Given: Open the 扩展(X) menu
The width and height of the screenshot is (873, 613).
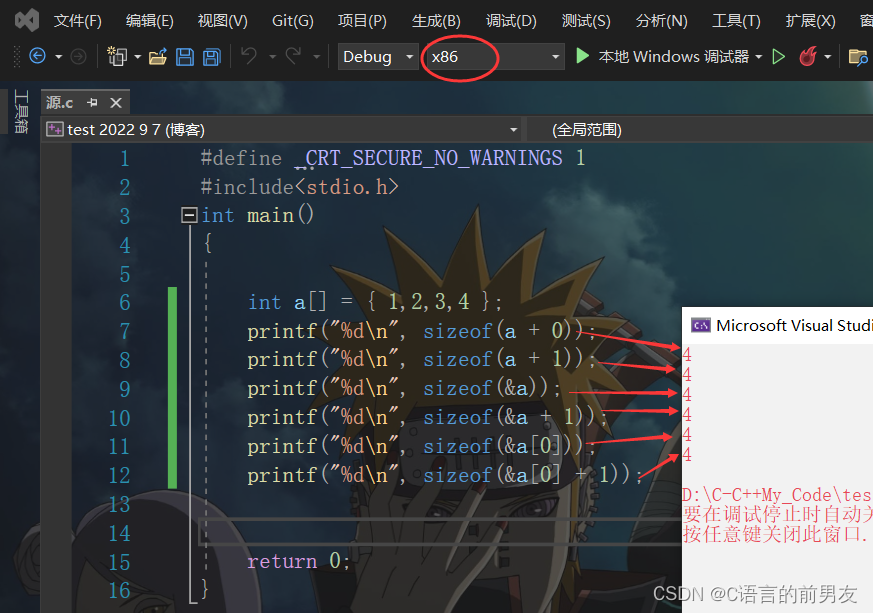Looking at the screenshot, I should click(x=810, y=21).
